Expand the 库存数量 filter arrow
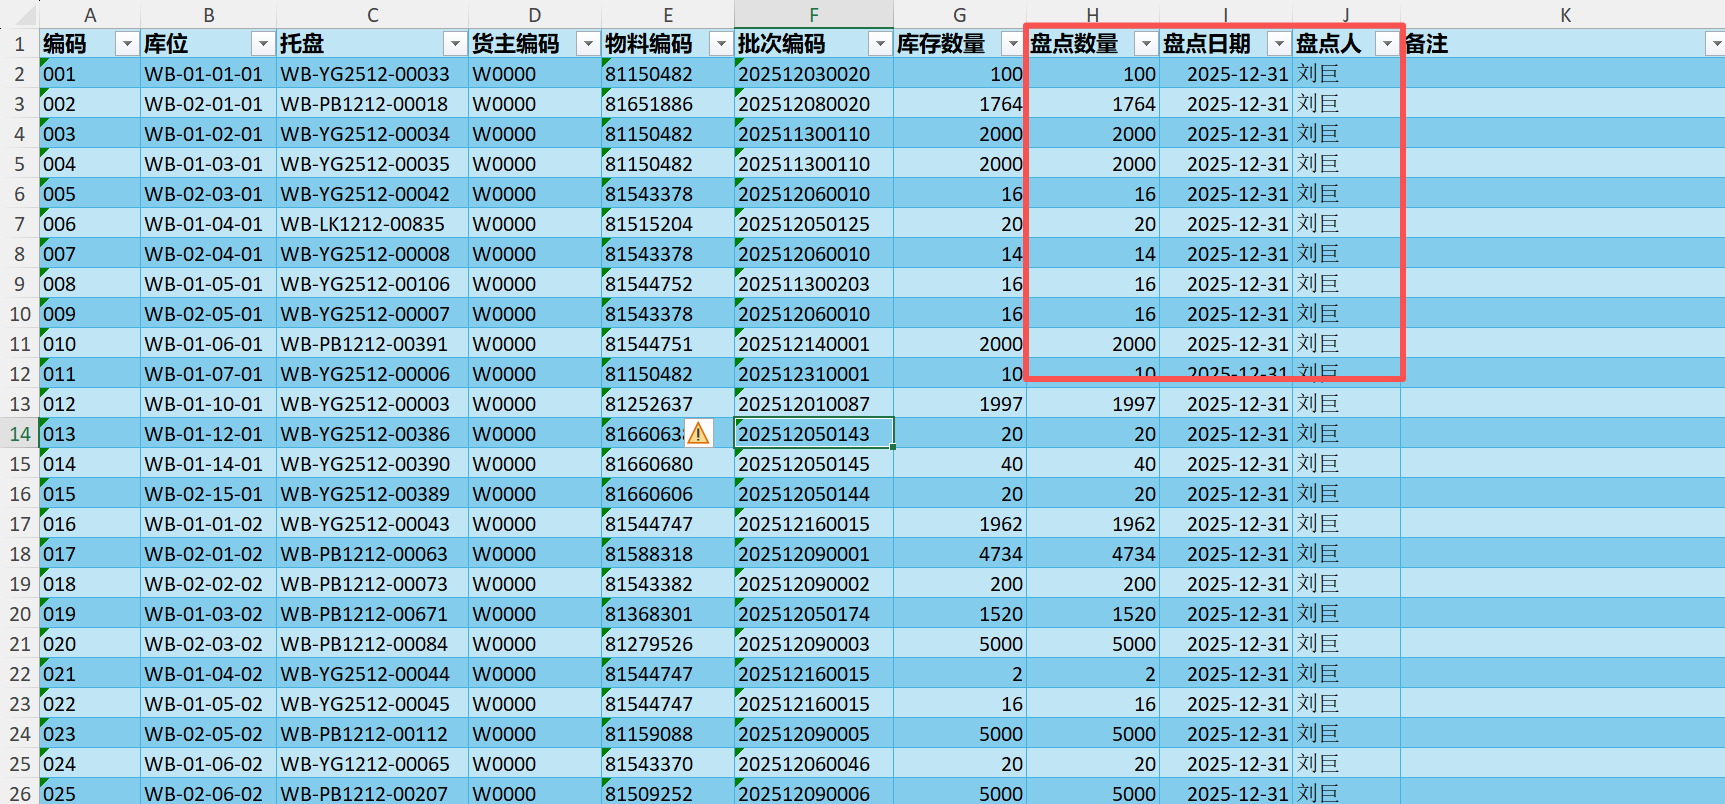 (1012, 44)
